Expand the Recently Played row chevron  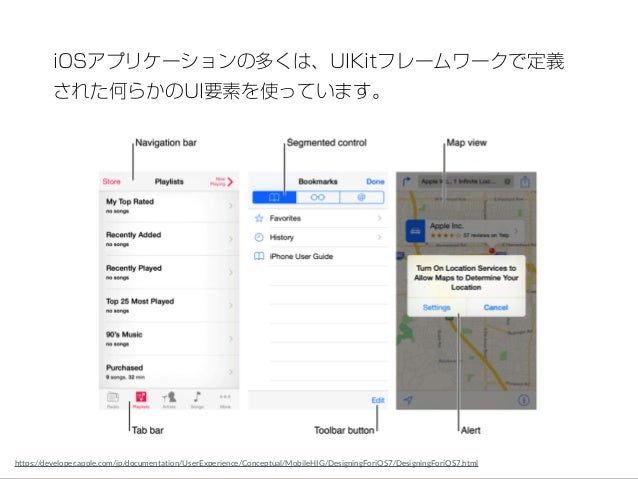coord(231,272)
